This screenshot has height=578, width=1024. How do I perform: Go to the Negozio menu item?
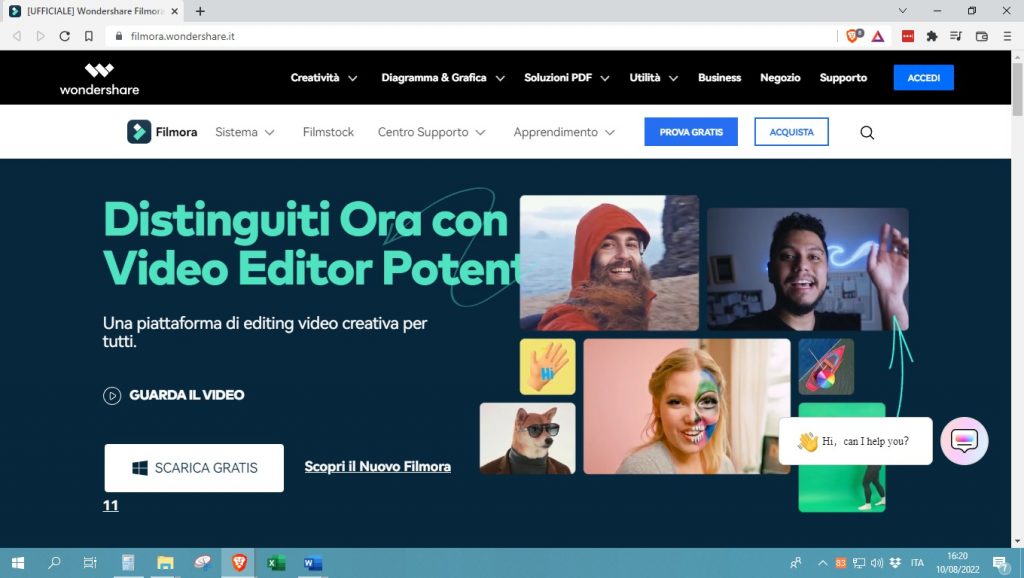(780, 78)
